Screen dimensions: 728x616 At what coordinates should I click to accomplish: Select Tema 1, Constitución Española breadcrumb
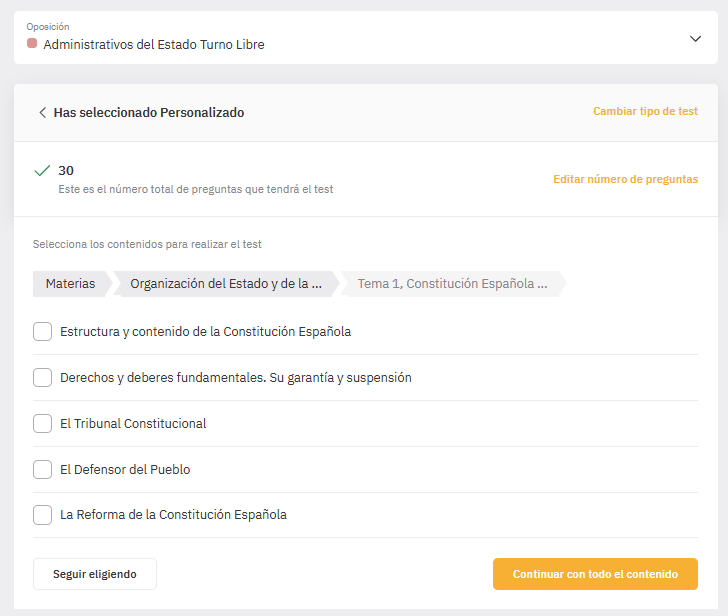tap(453, 284)
